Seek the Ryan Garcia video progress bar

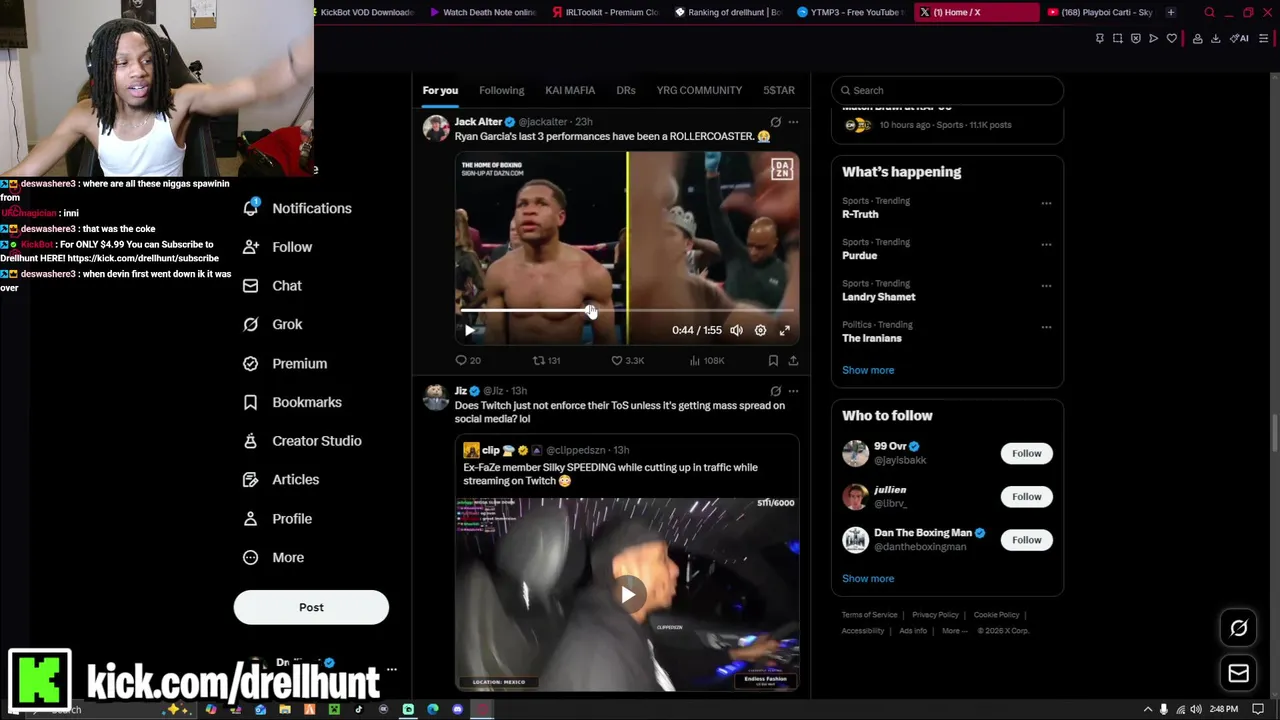click(x=627, y=312)
